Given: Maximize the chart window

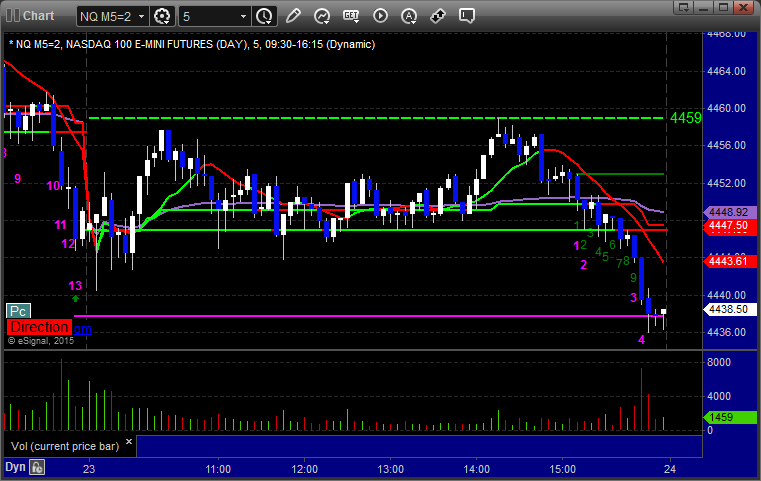Looking at the screenshot, I should pos(724,7).
